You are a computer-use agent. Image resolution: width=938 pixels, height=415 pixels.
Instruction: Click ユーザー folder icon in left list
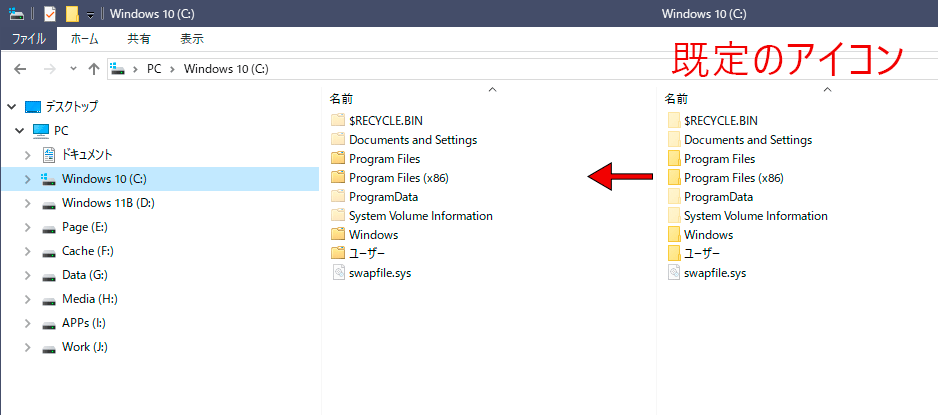coord(338,254)
